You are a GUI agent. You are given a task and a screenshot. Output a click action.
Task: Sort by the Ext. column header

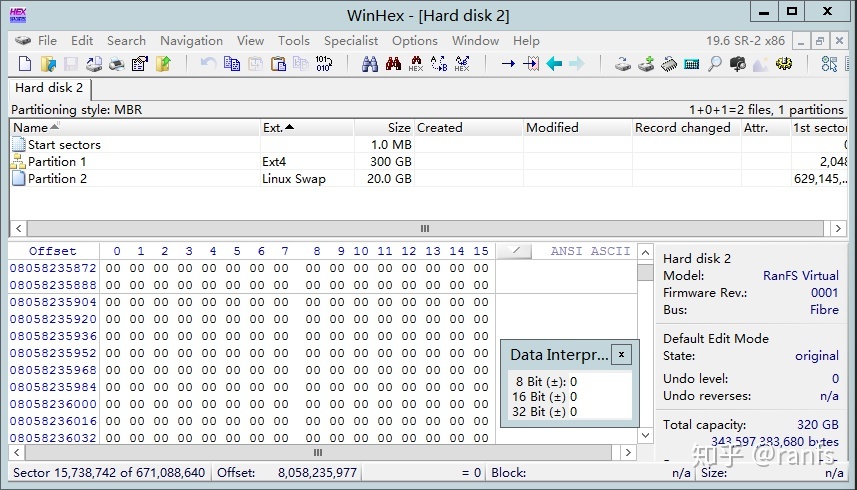[x=306, y=128]
